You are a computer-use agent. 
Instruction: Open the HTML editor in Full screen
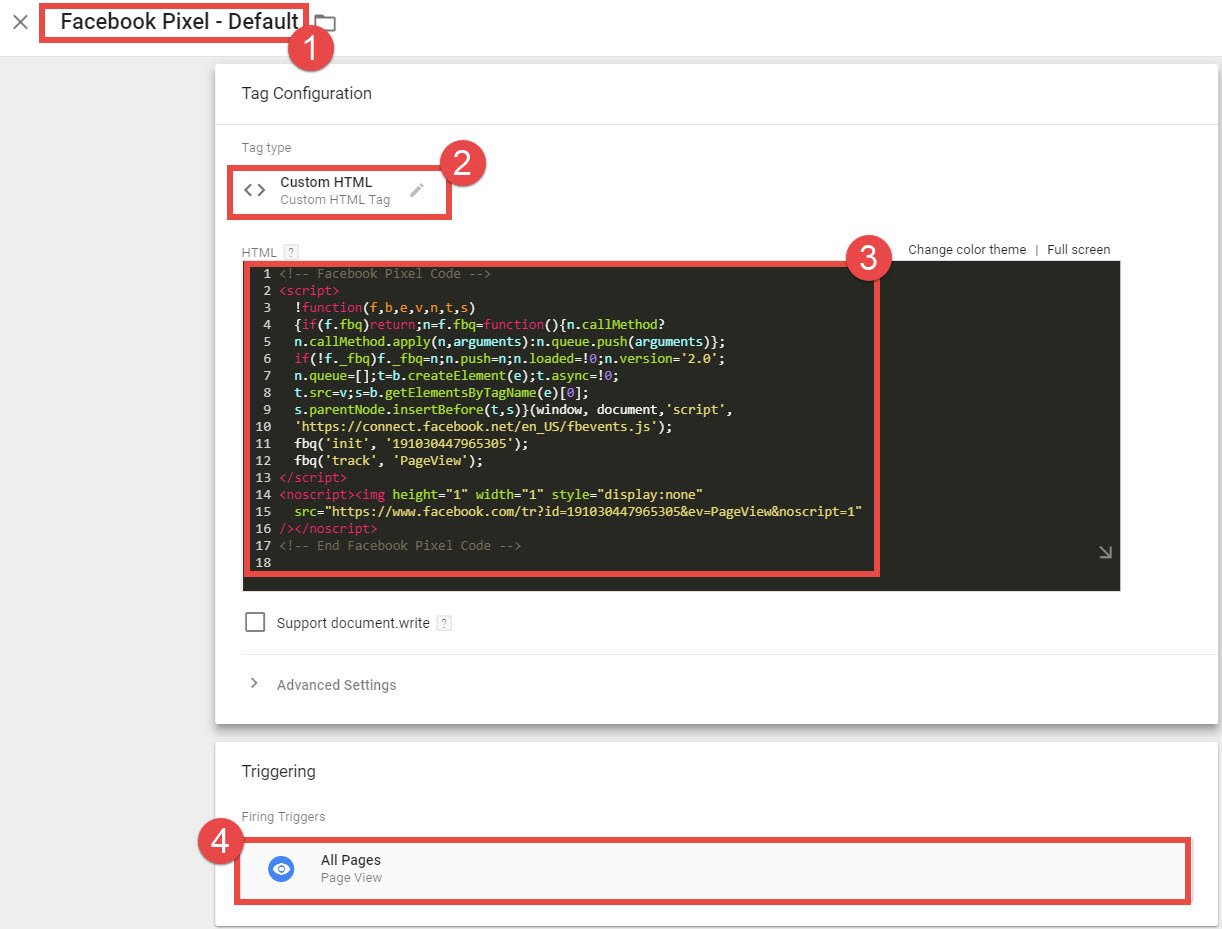(x=1078, y=250)
